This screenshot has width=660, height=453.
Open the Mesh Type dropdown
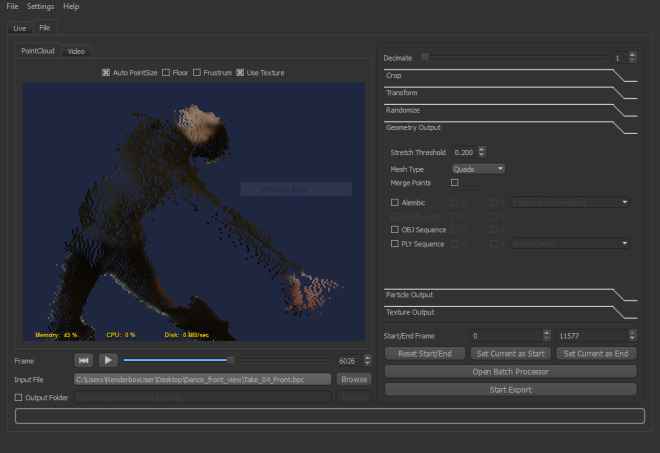tap(479, 169)
